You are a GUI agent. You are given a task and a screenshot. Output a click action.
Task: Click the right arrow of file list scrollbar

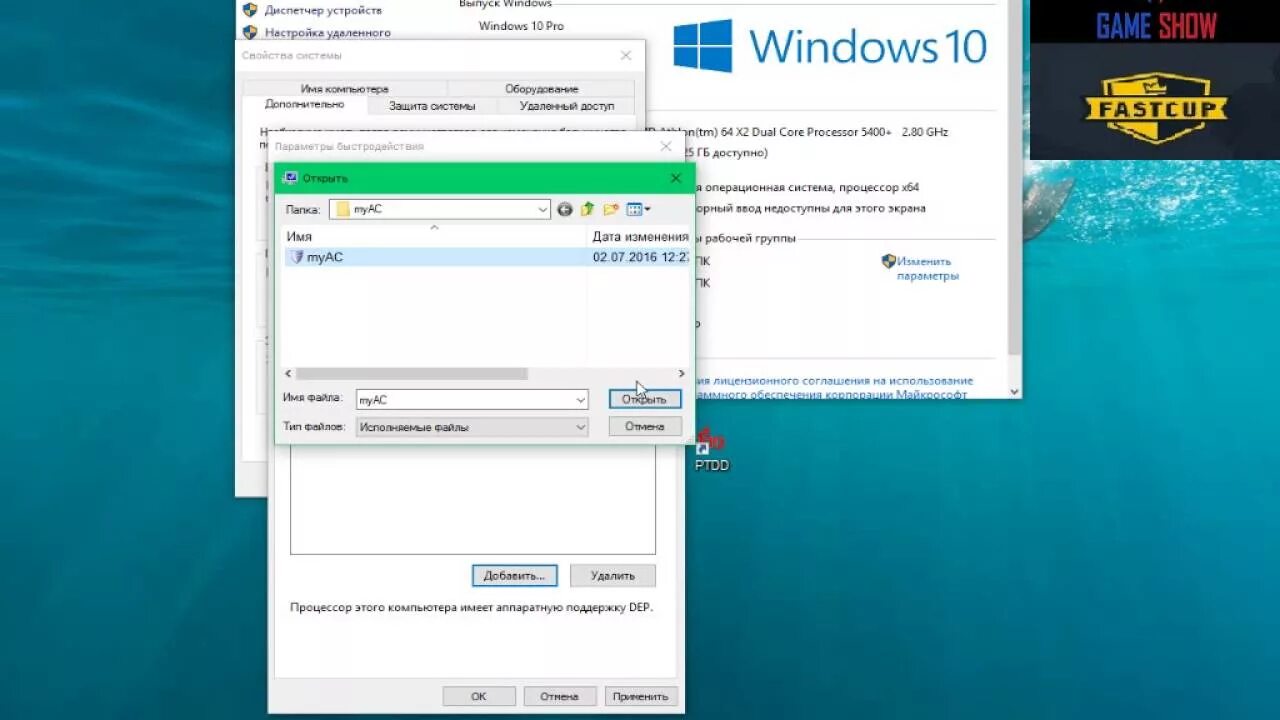682,373
